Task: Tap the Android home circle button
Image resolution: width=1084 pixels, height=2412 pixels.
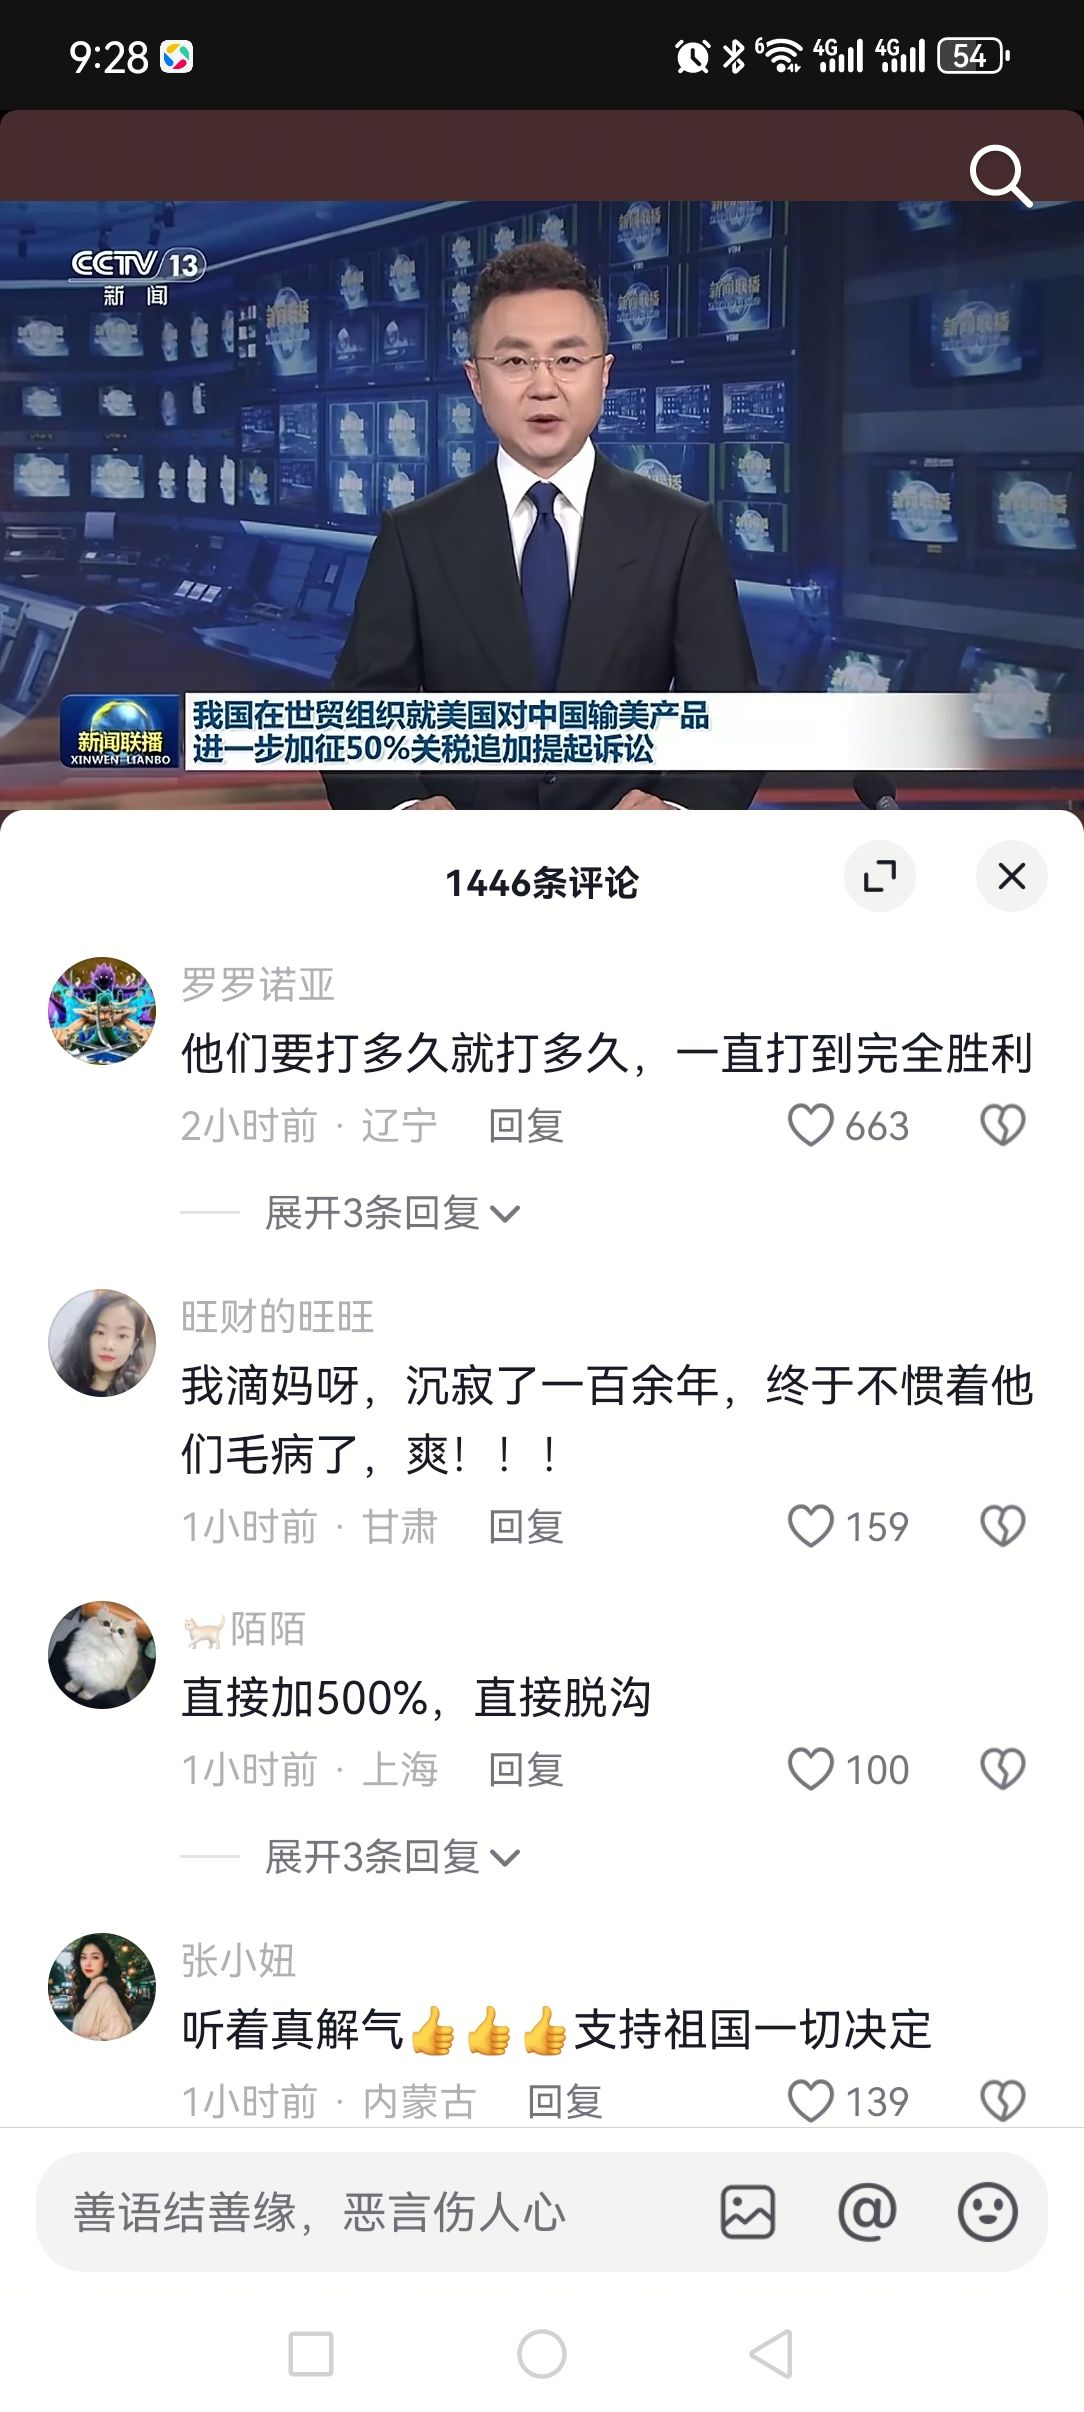Action: (542, 2354)
